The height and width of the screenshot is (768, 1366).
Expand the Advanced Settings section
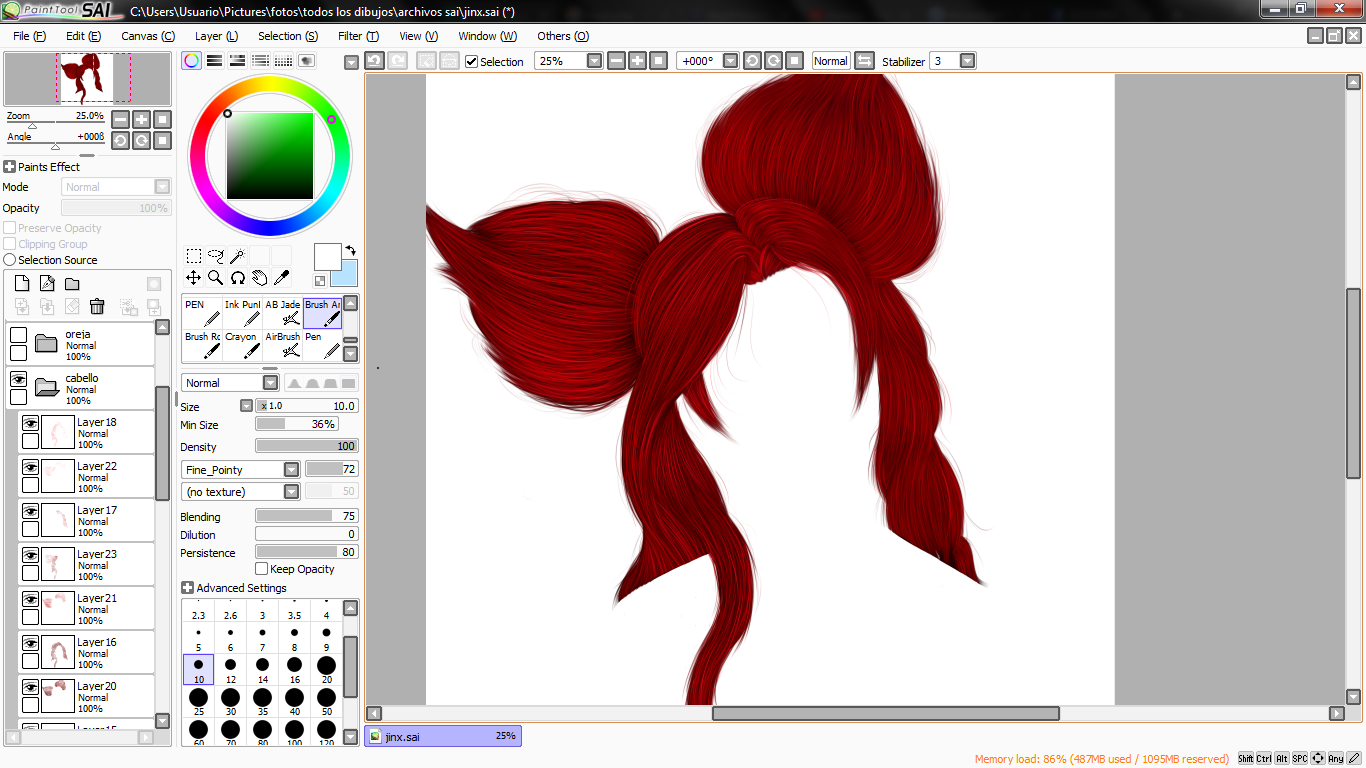pyautogui.click(x=187, y=588)
